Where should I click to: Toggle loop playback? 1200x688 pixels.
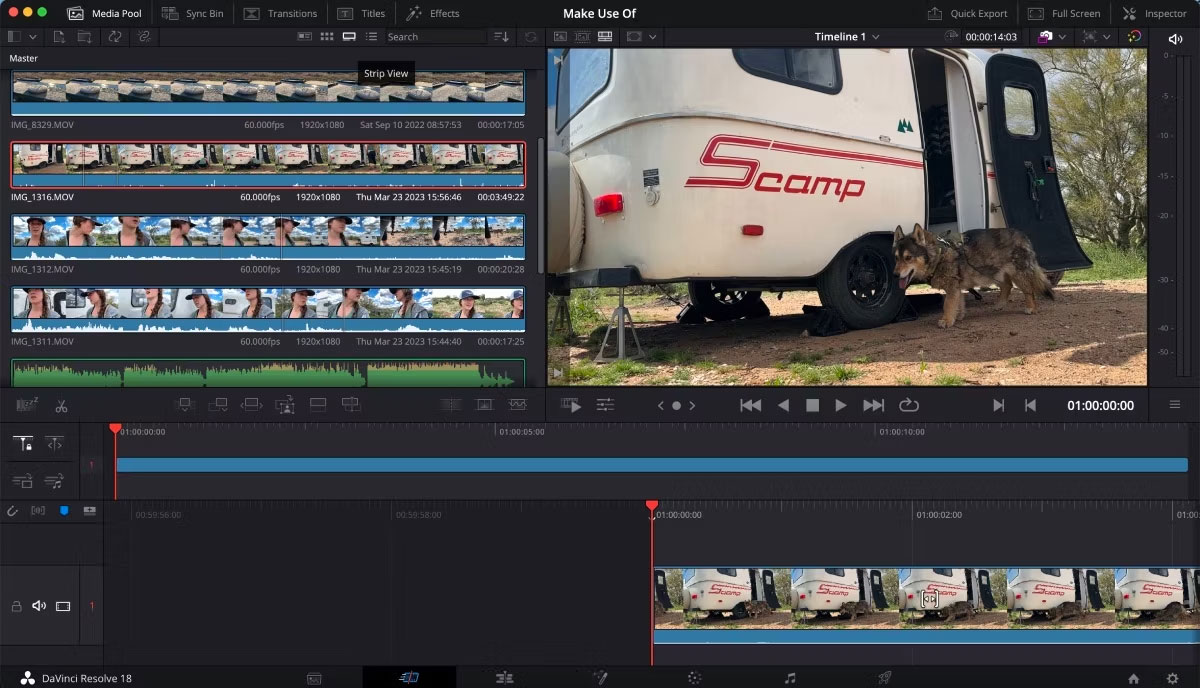(x=909, y=405)
